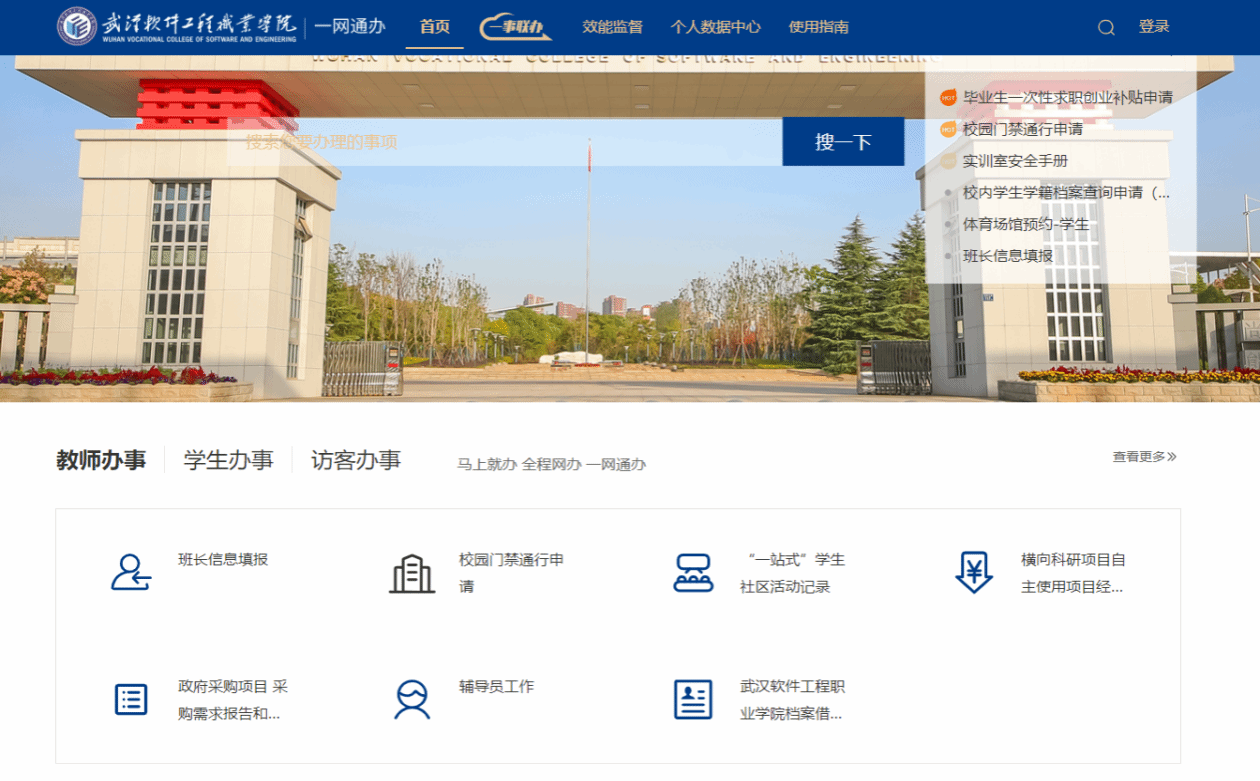Click the 班长信息填报 person icon
The width and height of the screenshot is (1260, 781).
[x=131, y=573]
